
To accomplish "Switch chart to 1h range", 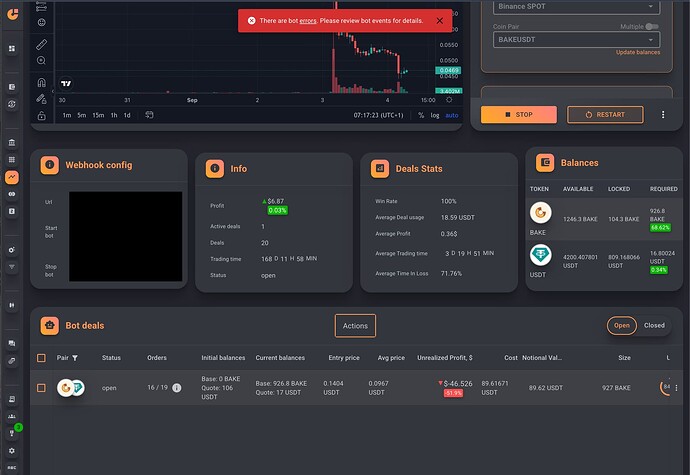I will tap(114, 115).
